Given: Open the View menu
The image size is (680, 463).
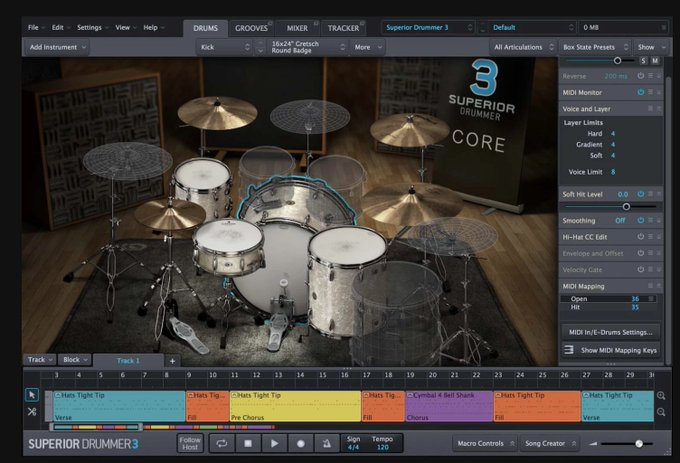Looking at the screenshot, I should (x=125, y=27).
